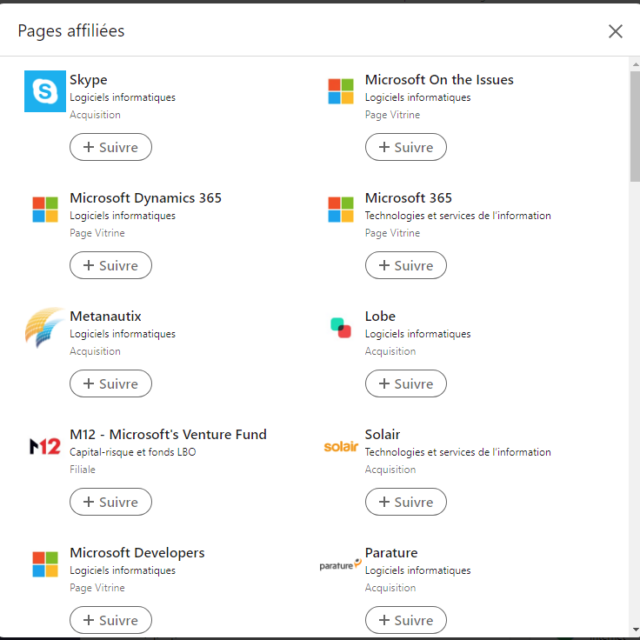Click 'Page Vitrine' under Microsoft Developers

click(x=97, y=588)
